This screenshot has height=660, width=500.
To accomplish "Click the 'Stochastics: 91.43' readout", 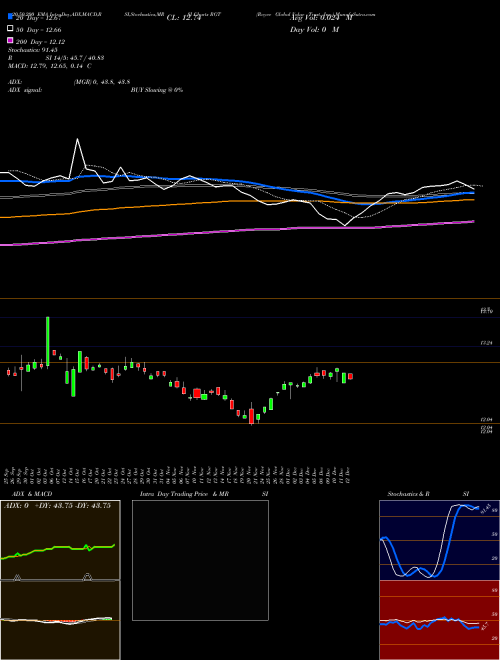I will tap(33, 50).
